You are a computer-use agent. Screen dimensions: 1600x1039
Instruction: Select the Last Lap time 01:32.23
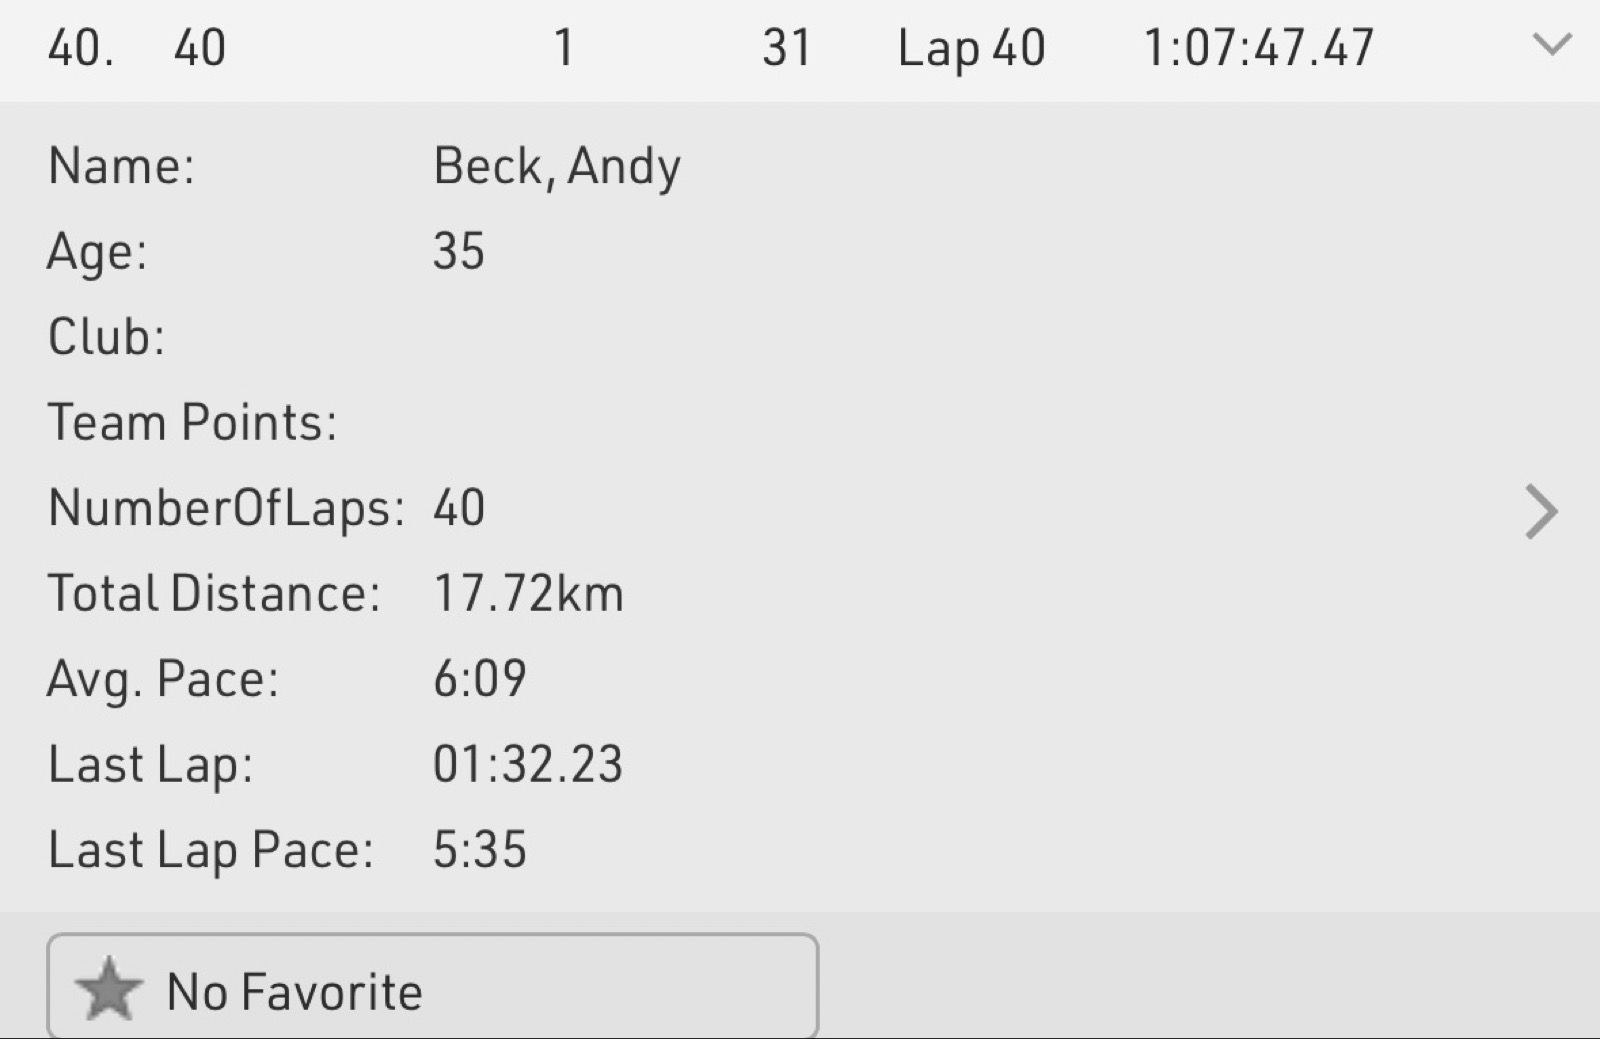[x=527, y=765]
